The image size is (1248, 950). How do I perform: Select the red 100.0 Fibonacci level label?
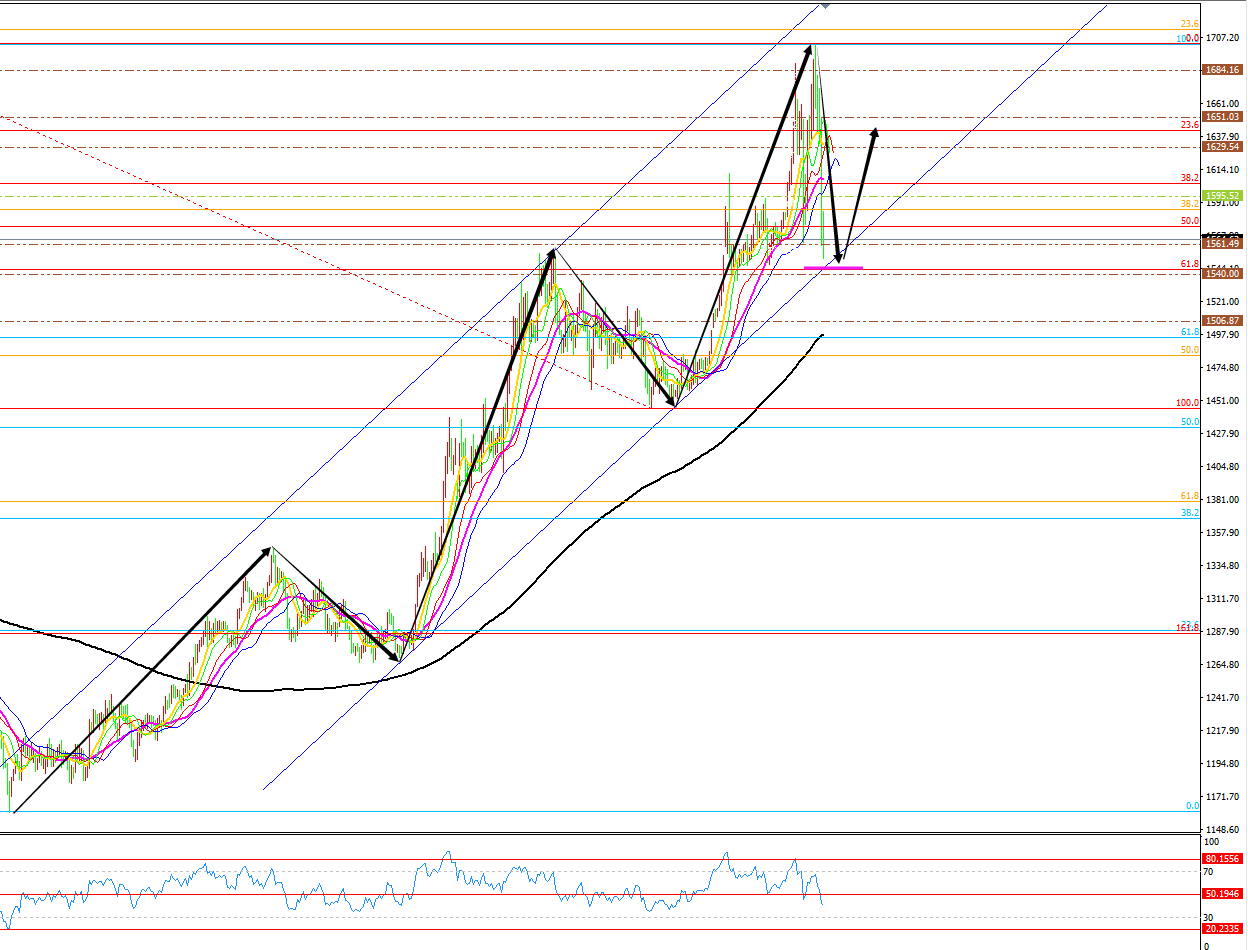pyautogui.click(x=1187, y=403)
